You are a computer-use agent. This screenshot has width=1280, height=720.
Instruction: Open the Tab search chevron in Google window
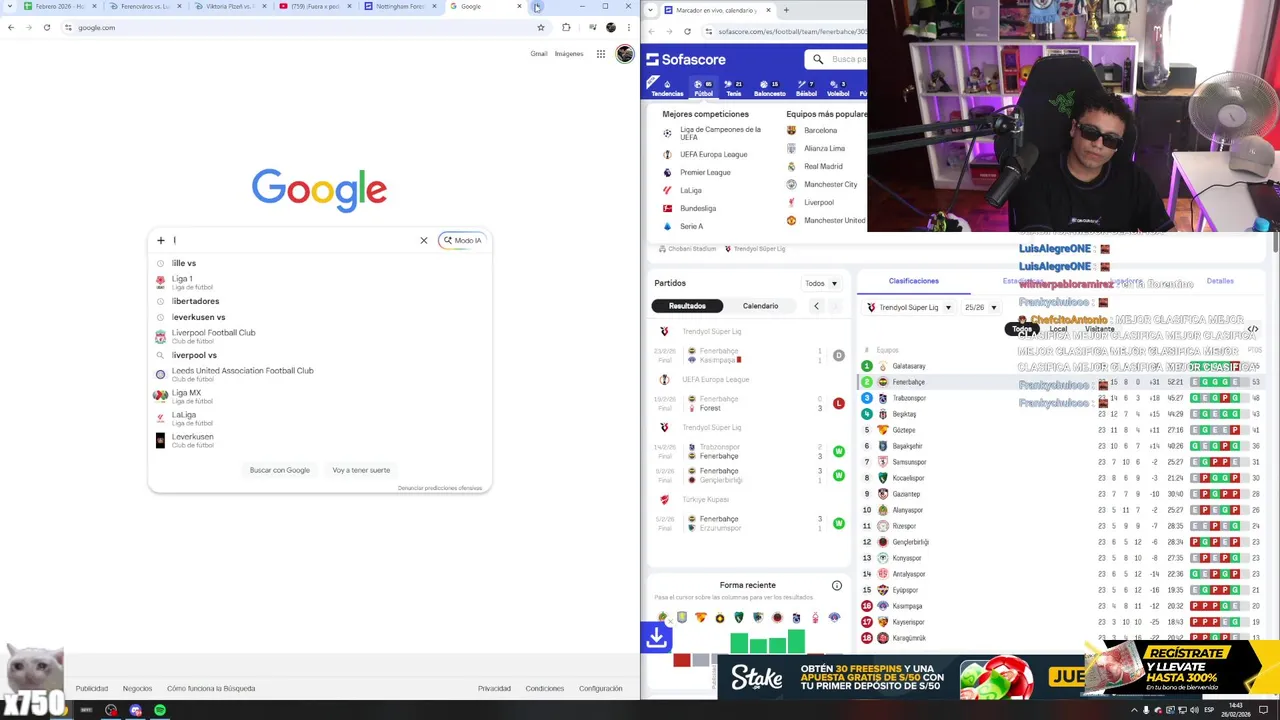click(10, 6)
